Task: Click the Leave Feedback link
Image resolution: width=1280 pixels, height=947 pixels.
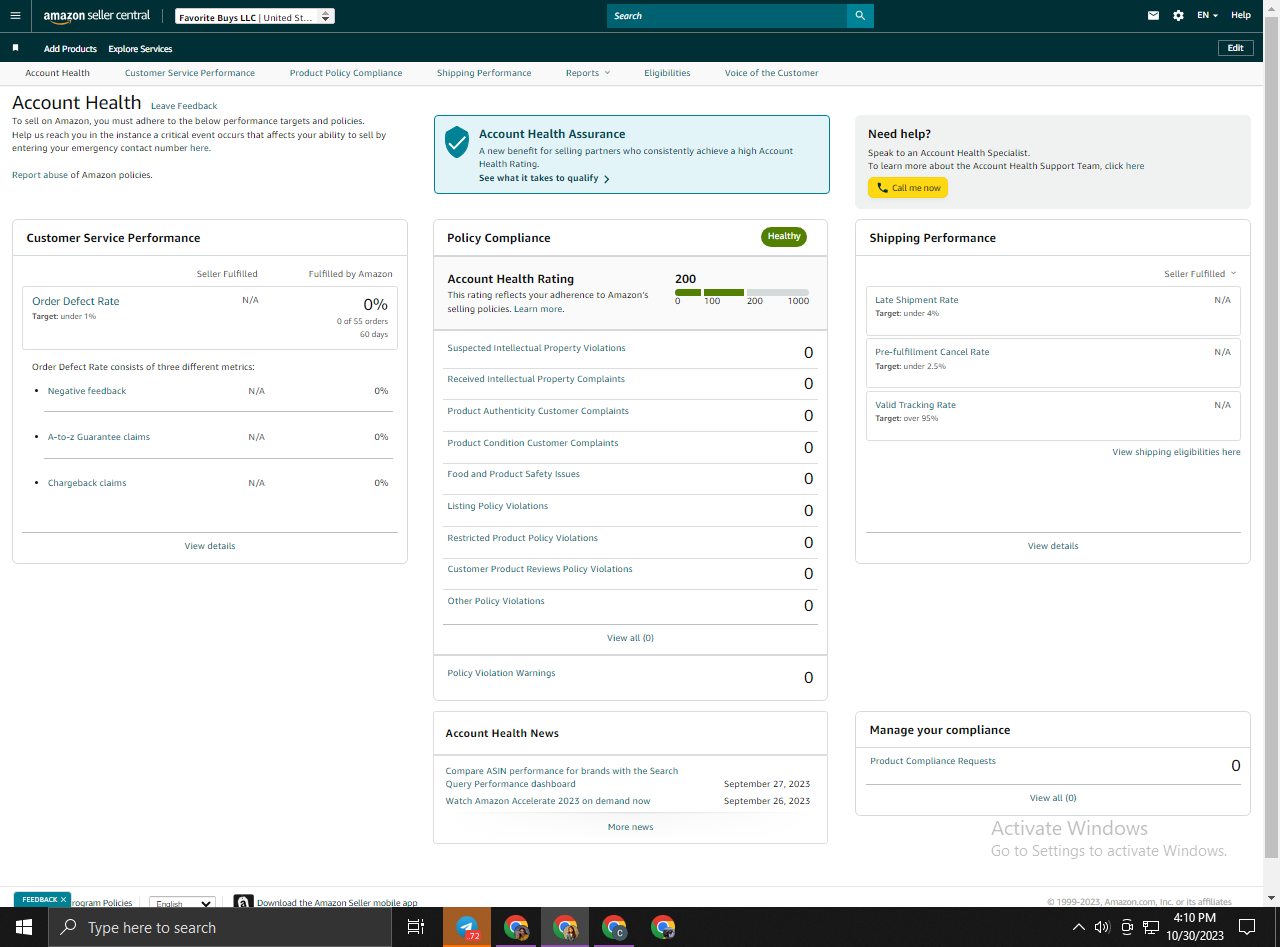Action: [184, 106]
